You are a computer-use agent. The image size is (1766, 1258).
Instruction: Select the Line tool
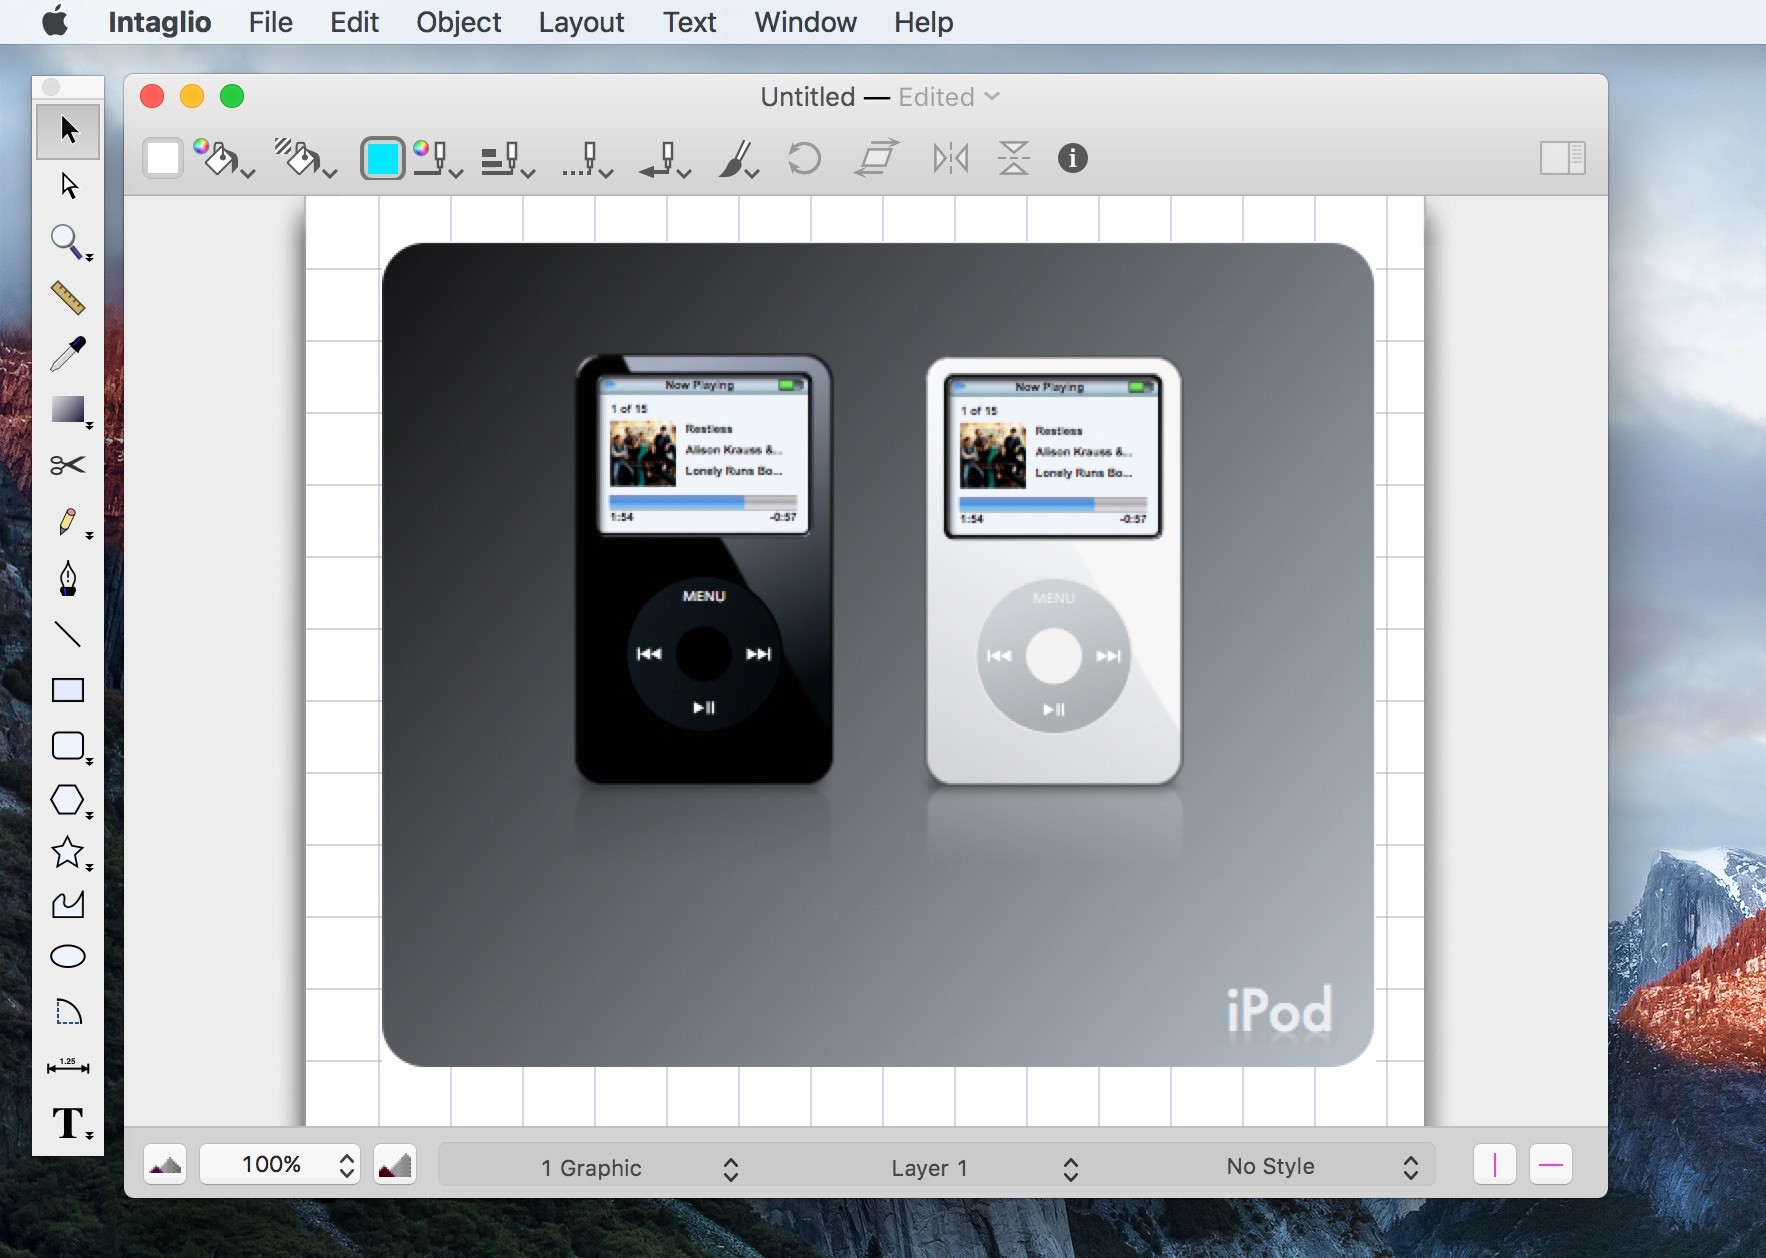point(68,634)
